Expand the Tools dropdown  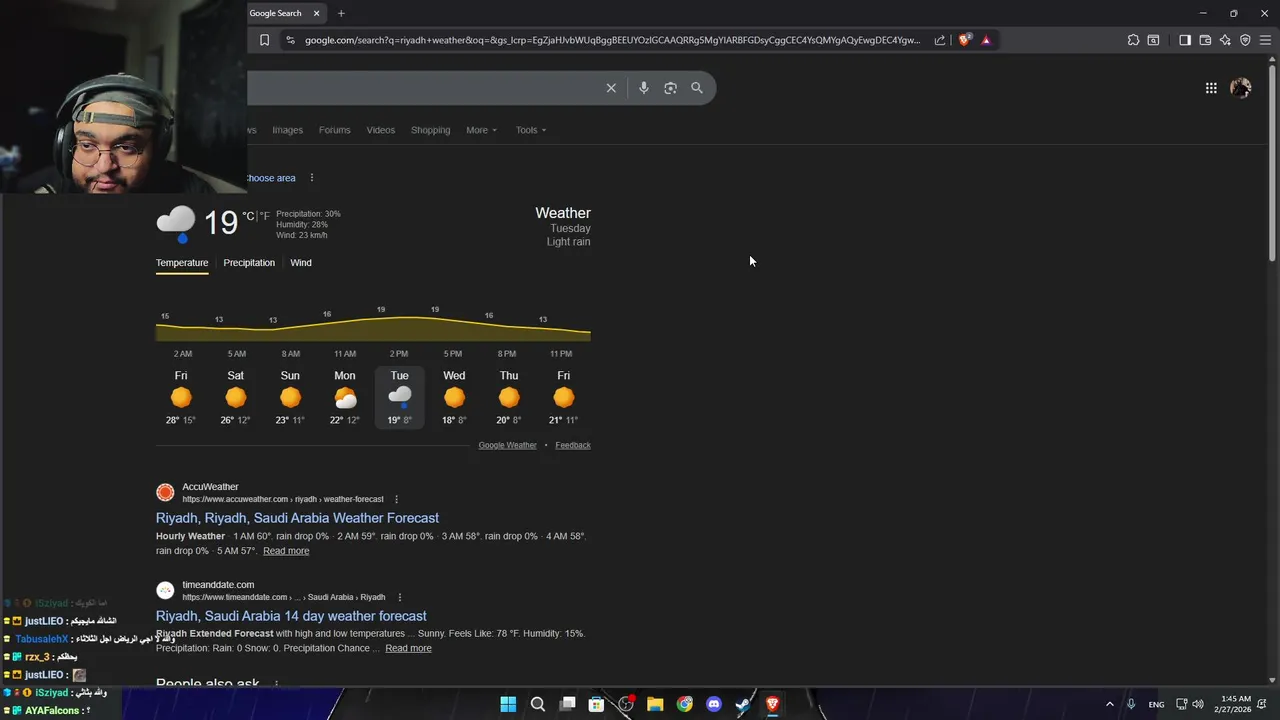pos(531,130)
